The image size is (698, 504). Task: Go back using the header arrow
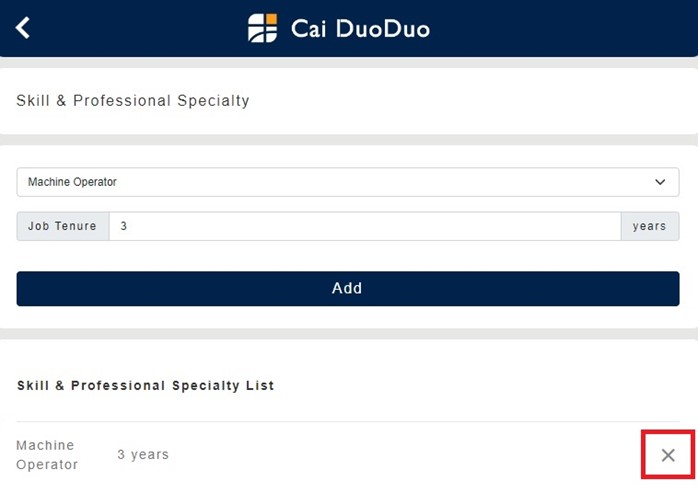click(23, 28)
